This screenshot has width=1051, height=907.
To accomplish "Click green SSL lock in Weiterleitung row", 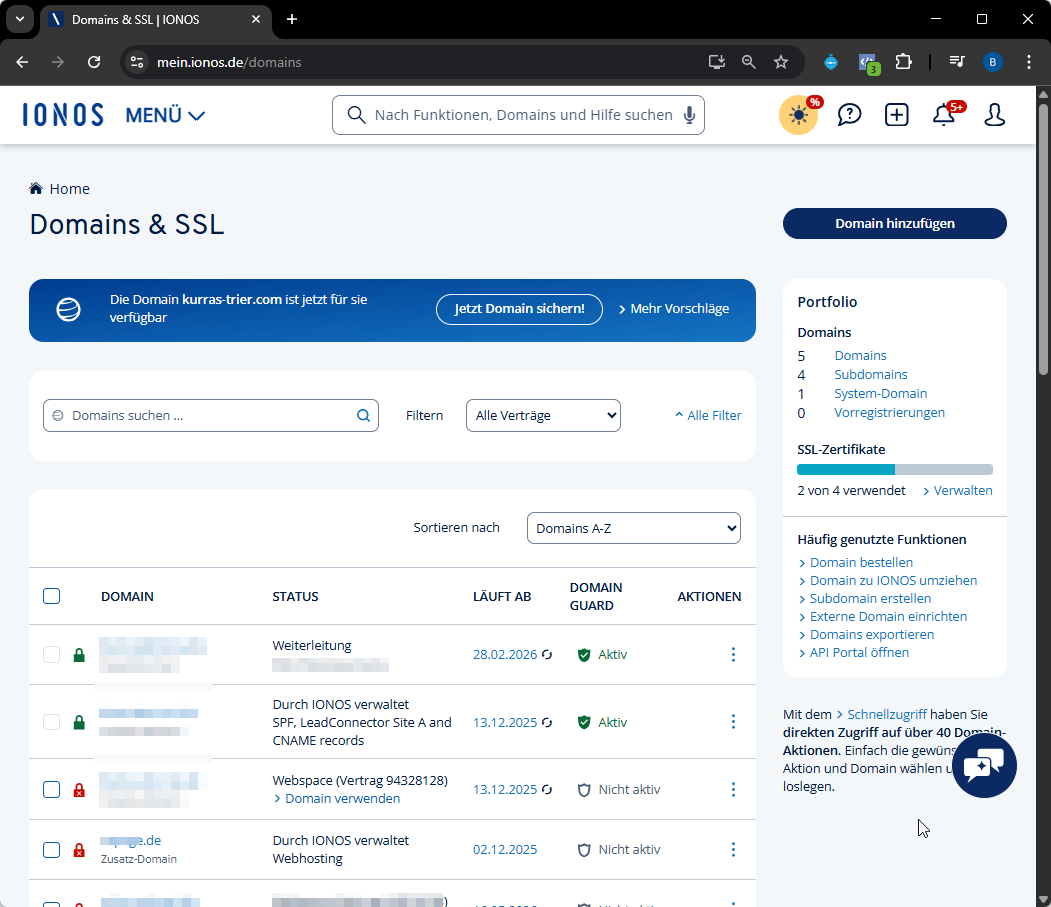I will tap(79, 655).
